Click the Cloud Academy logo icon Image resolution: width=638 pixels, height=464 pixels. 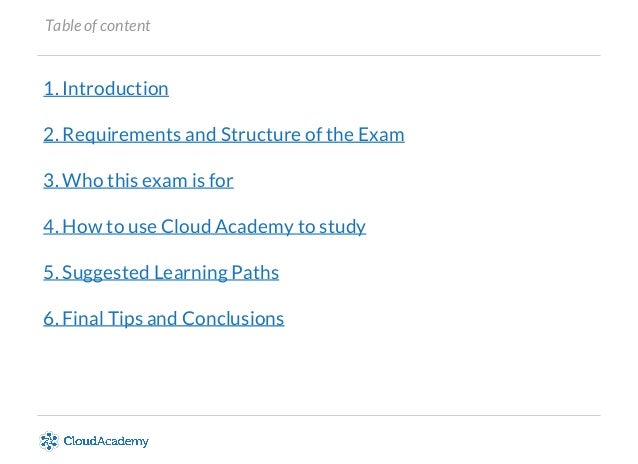coord(49,441)
